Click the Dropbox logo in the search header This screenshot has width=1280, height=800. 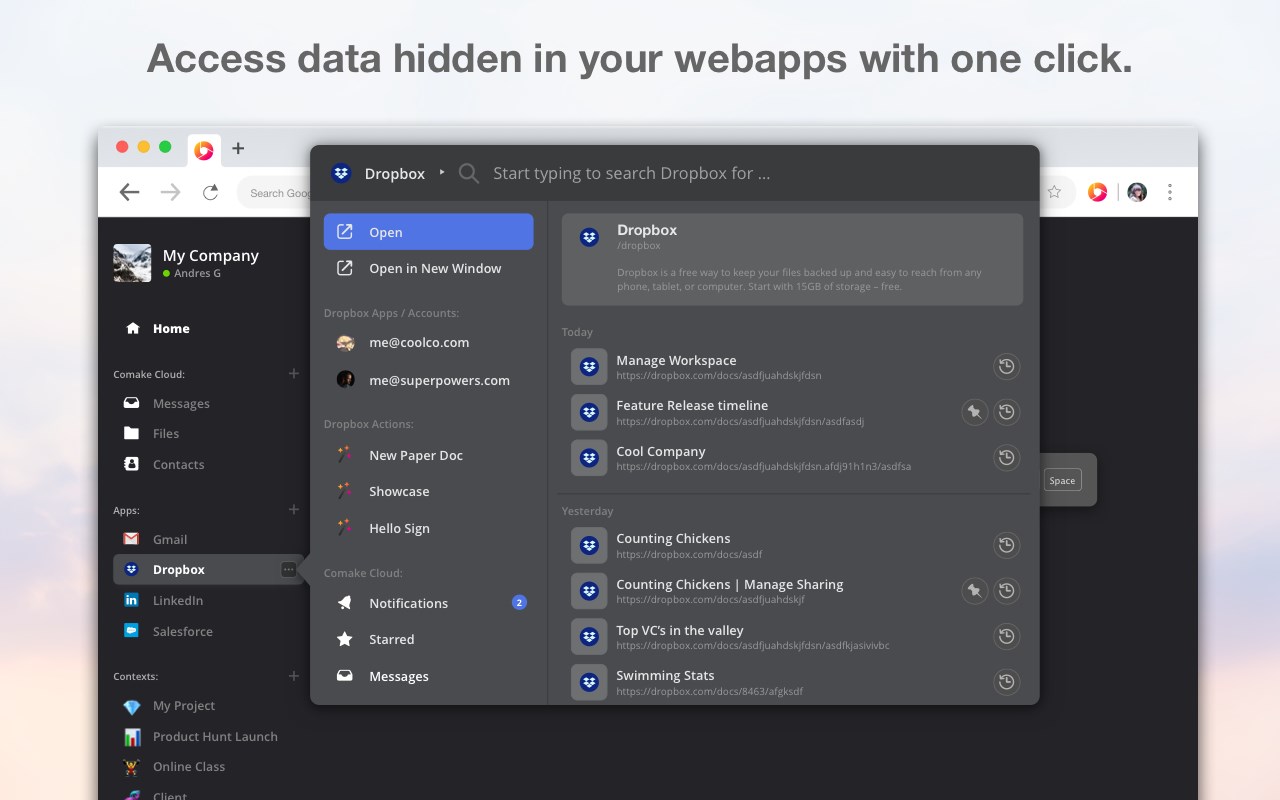pos(341,173)
